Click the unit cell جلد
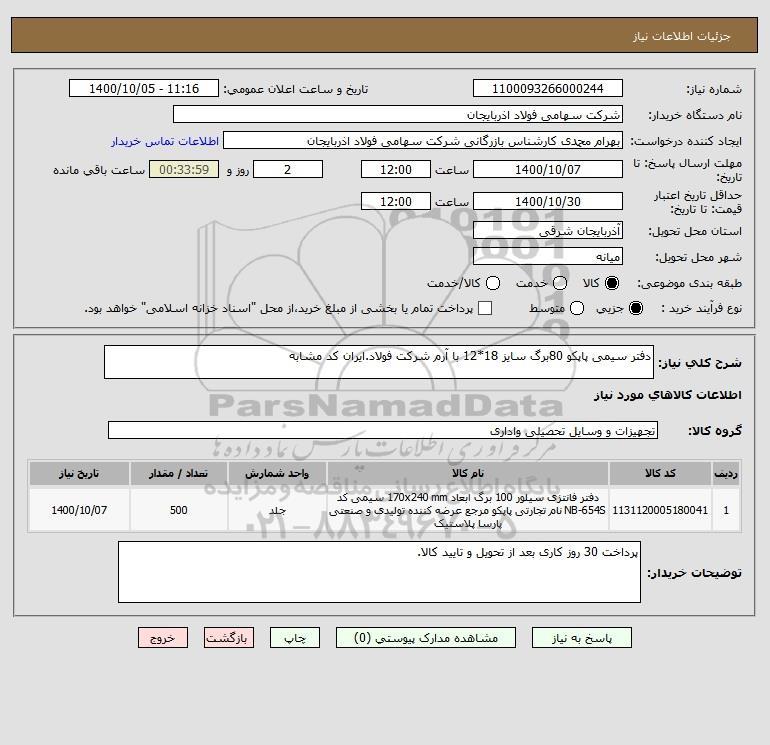770x745 pixels. coord(277,510)
